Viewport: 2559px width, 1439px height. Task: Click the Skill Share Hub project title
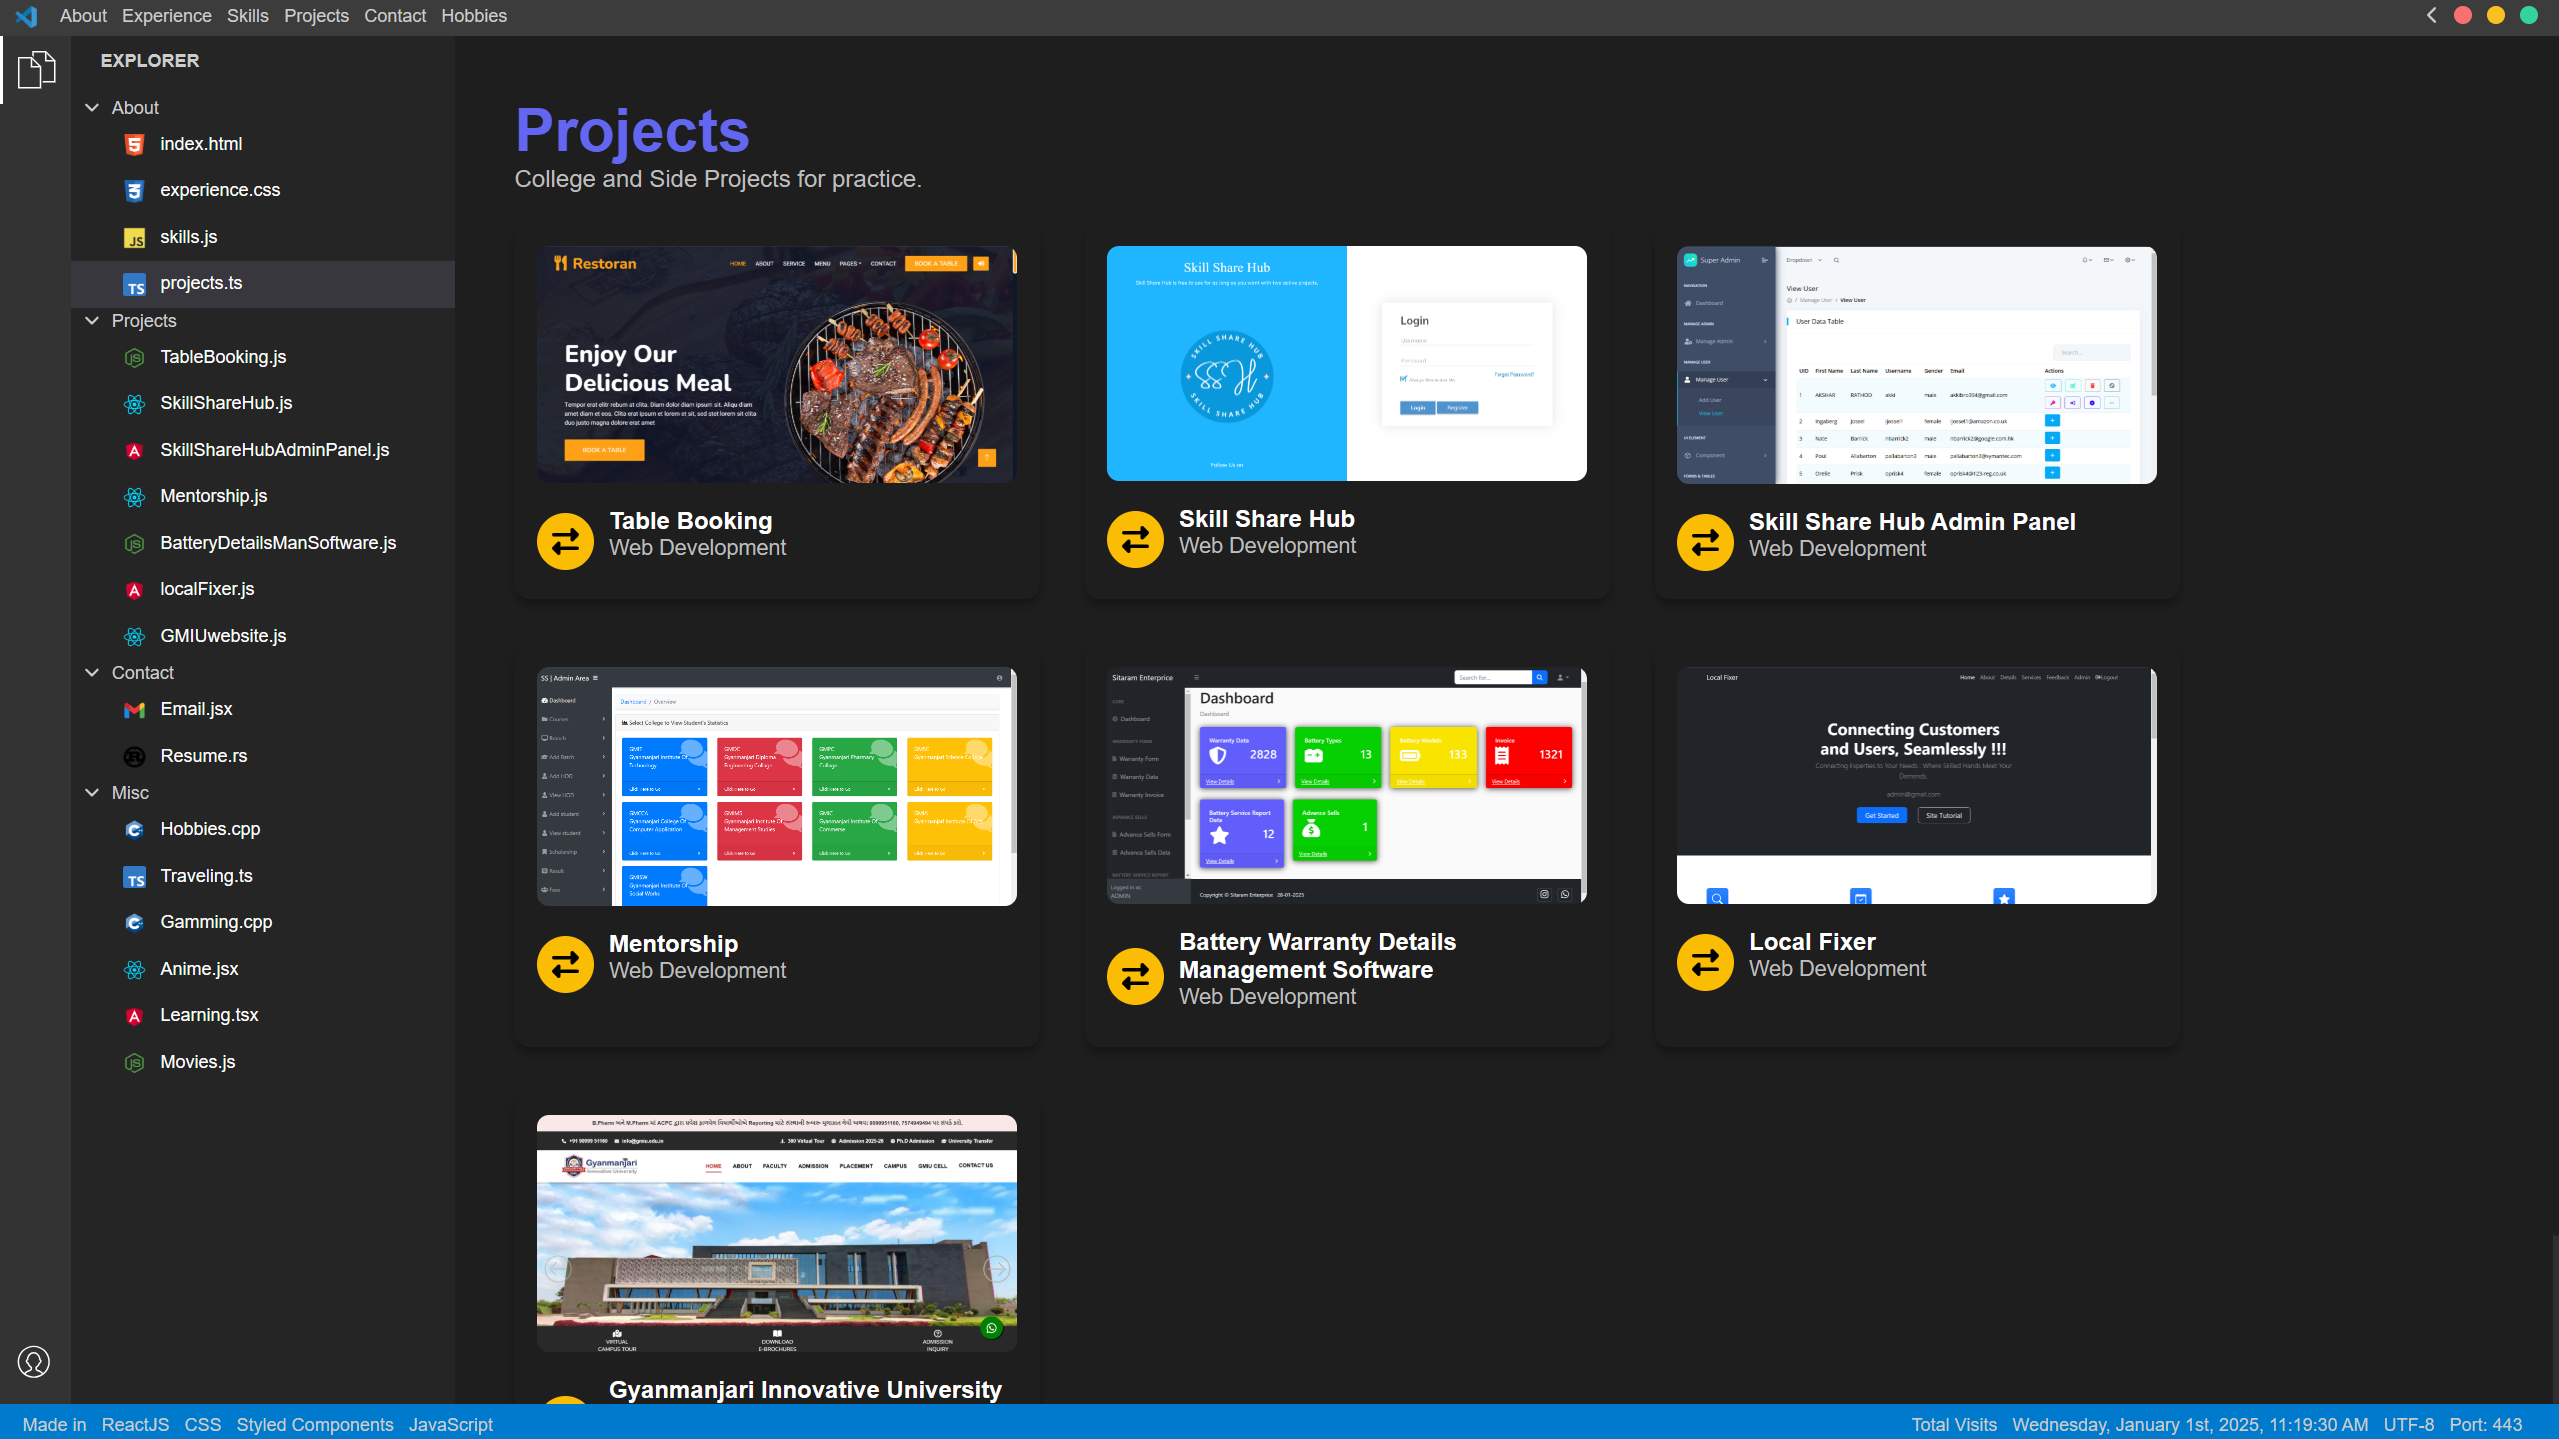coord(1267,519)
